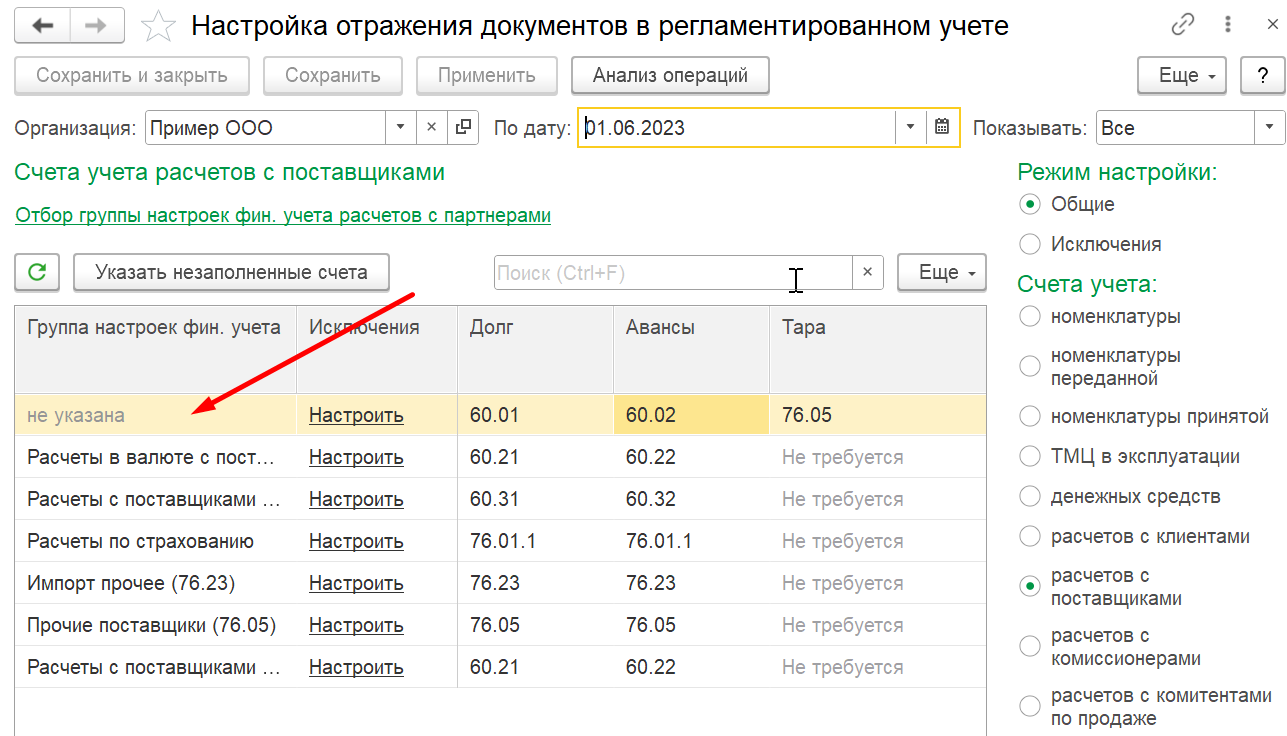This screenshot has height=736, width=1287.
Task: Open Анализ операций
Action: pyautogui.click(x=670, y=75)
